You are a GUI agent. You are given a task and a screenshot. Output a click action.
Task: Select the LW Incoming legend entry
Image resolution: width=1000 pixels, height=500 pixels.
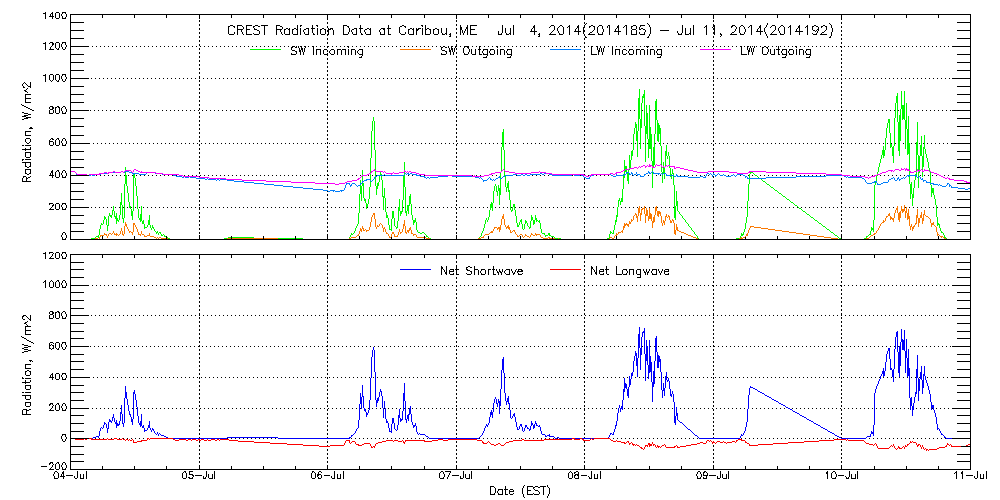(625, 52)
